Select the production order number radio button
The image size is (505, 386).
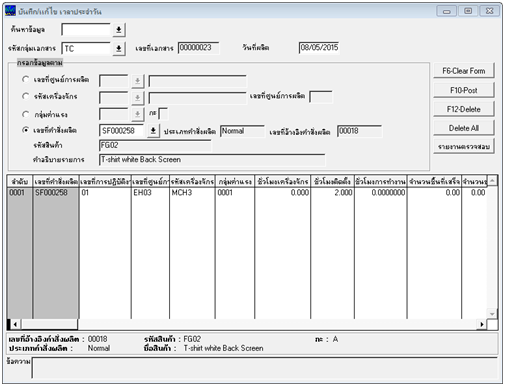(x=25, y=130)
